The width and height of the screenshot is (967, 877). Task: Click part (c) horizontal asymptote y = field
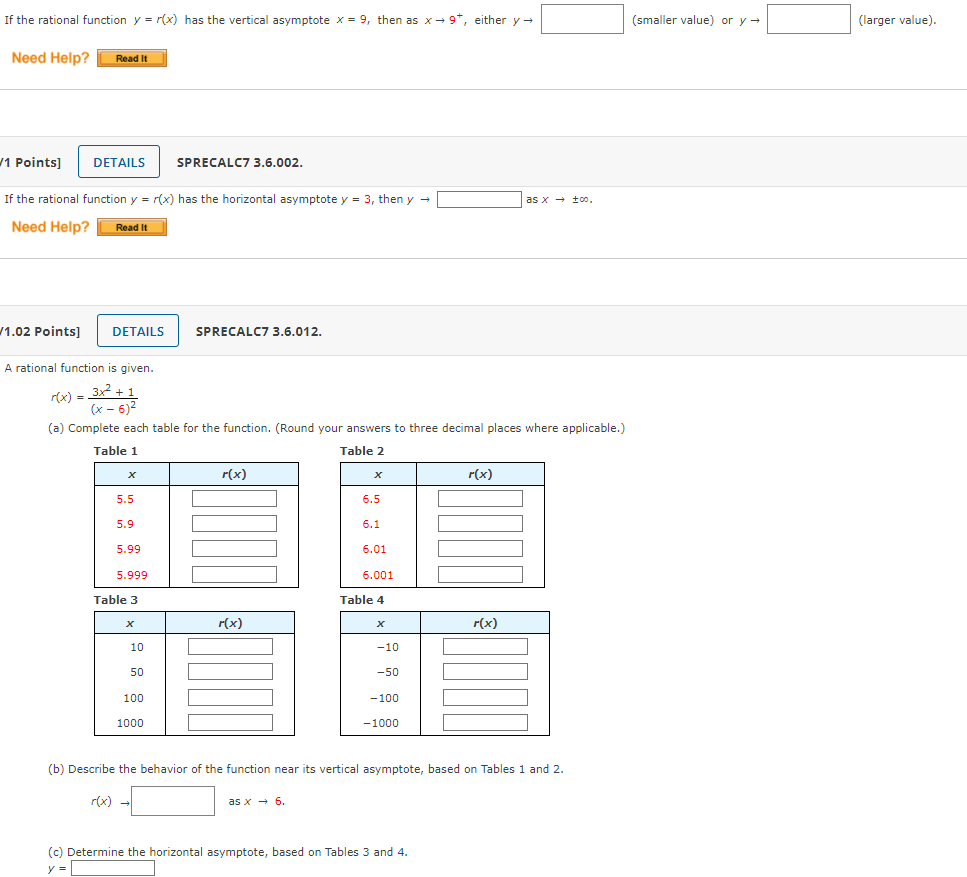[113, 868]
